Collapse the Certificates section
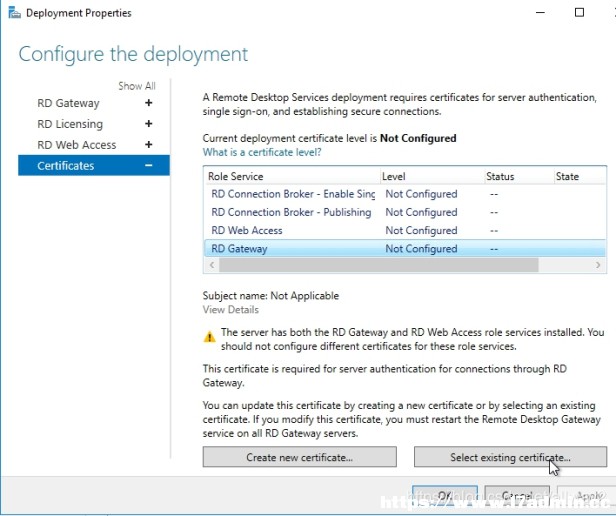Viewport: 616px width, 516px height. click(148, 165)
